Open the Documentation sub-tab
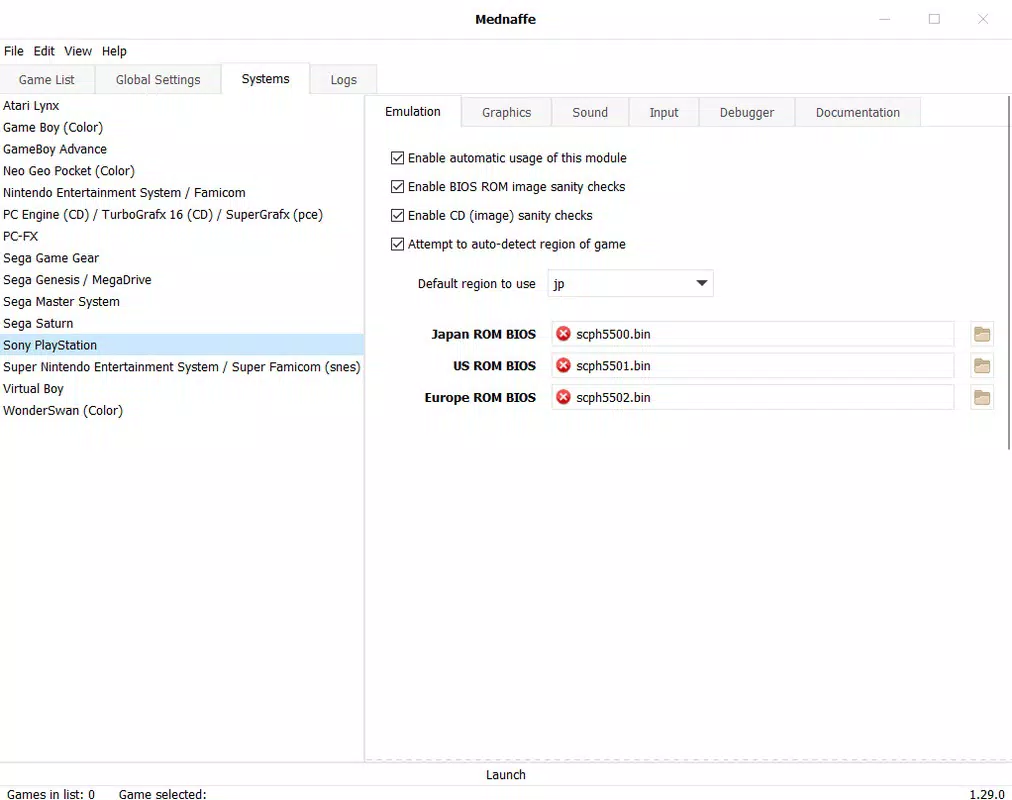The image size is (1012, 800). coord(858,113)
